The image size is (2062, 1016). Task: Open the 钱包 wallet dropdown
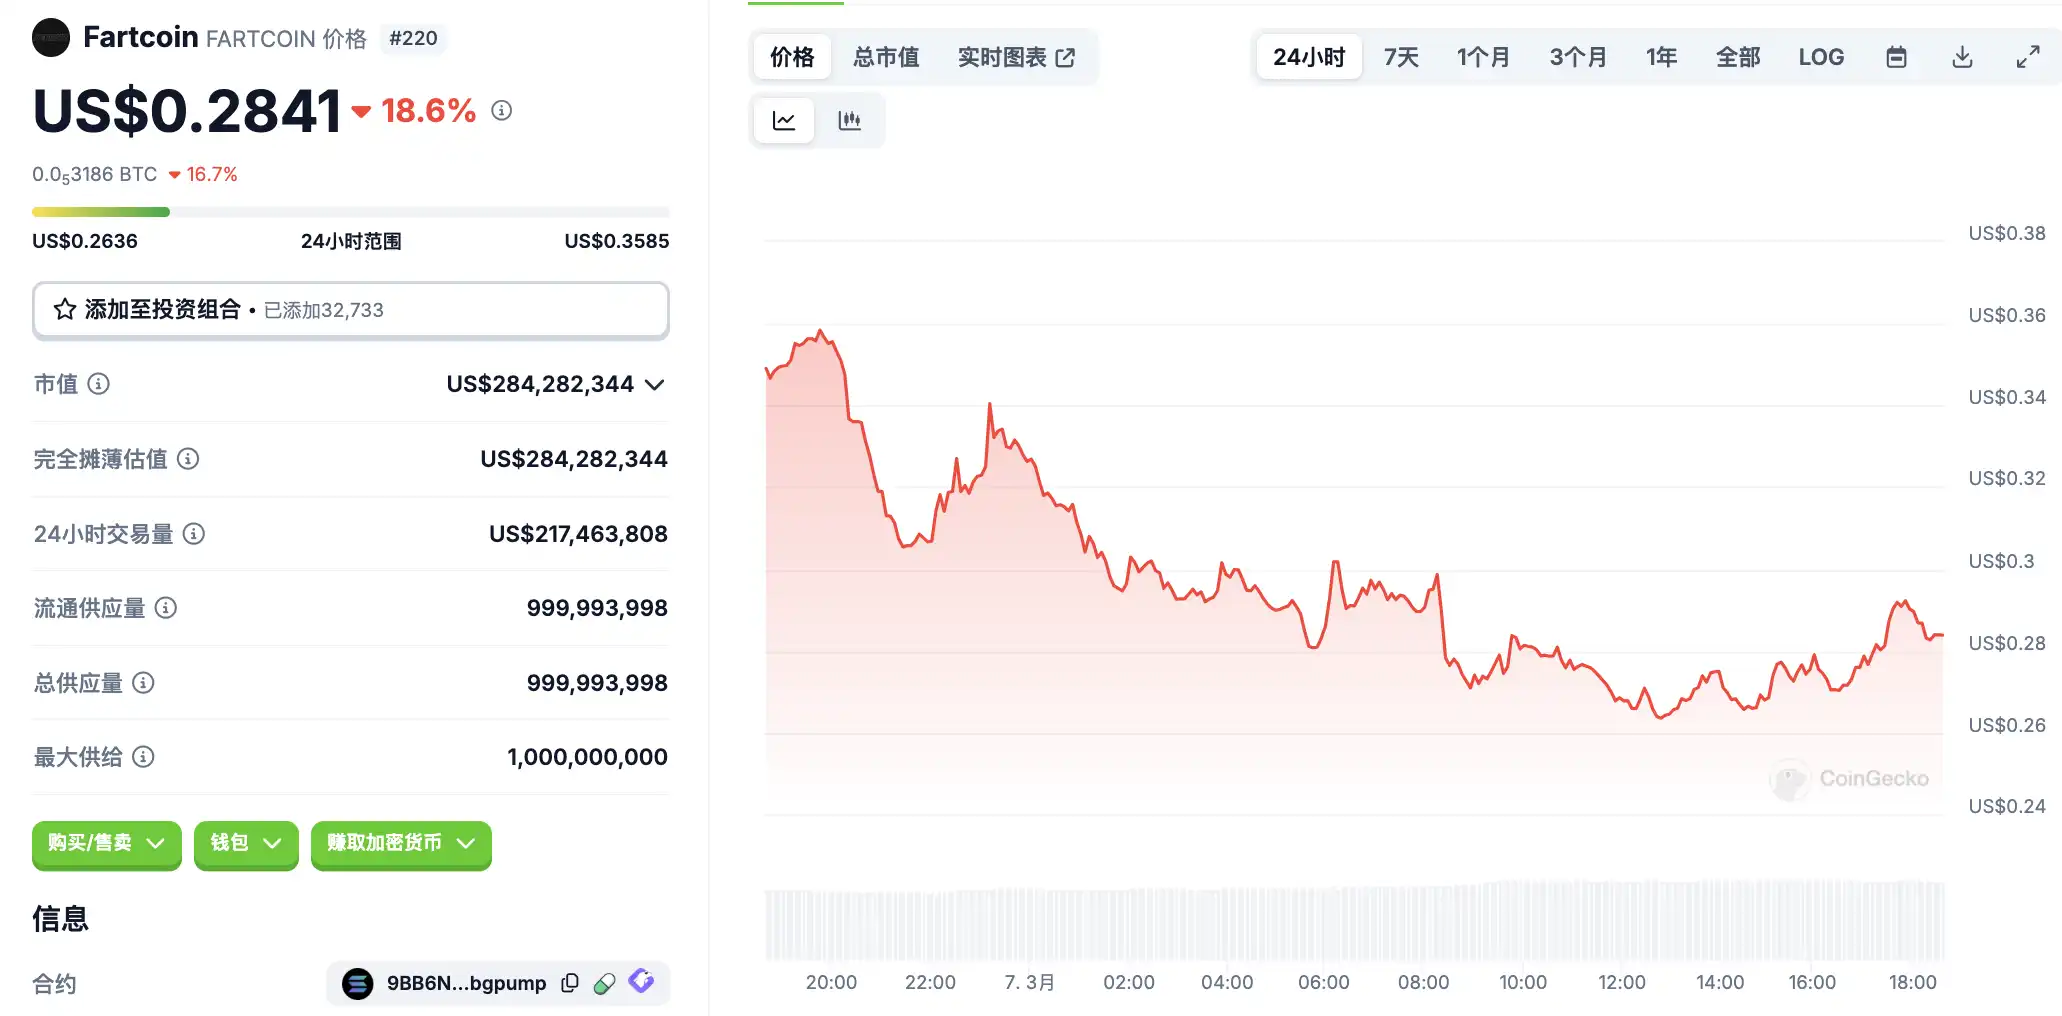pos(245,843)
